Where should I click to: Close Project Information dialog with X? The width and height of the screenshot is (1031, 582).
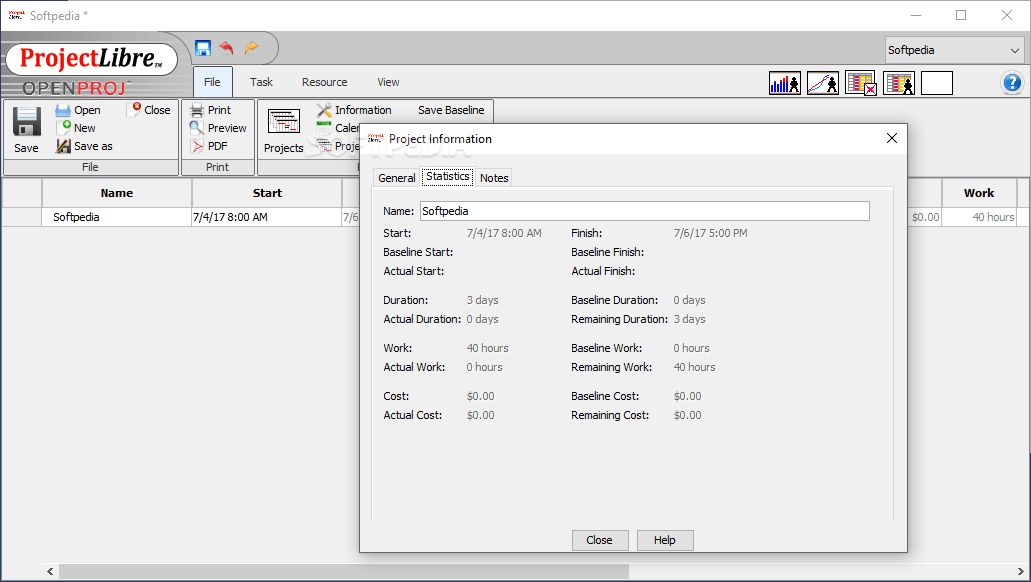pyautogui.click(x=892, y=138)
